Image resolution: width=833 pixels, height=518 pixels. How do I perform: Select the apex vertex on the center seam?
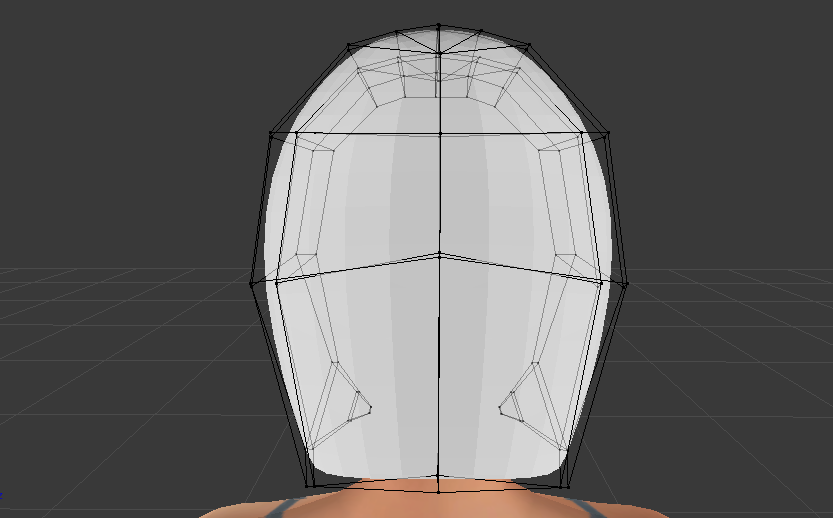439,25
